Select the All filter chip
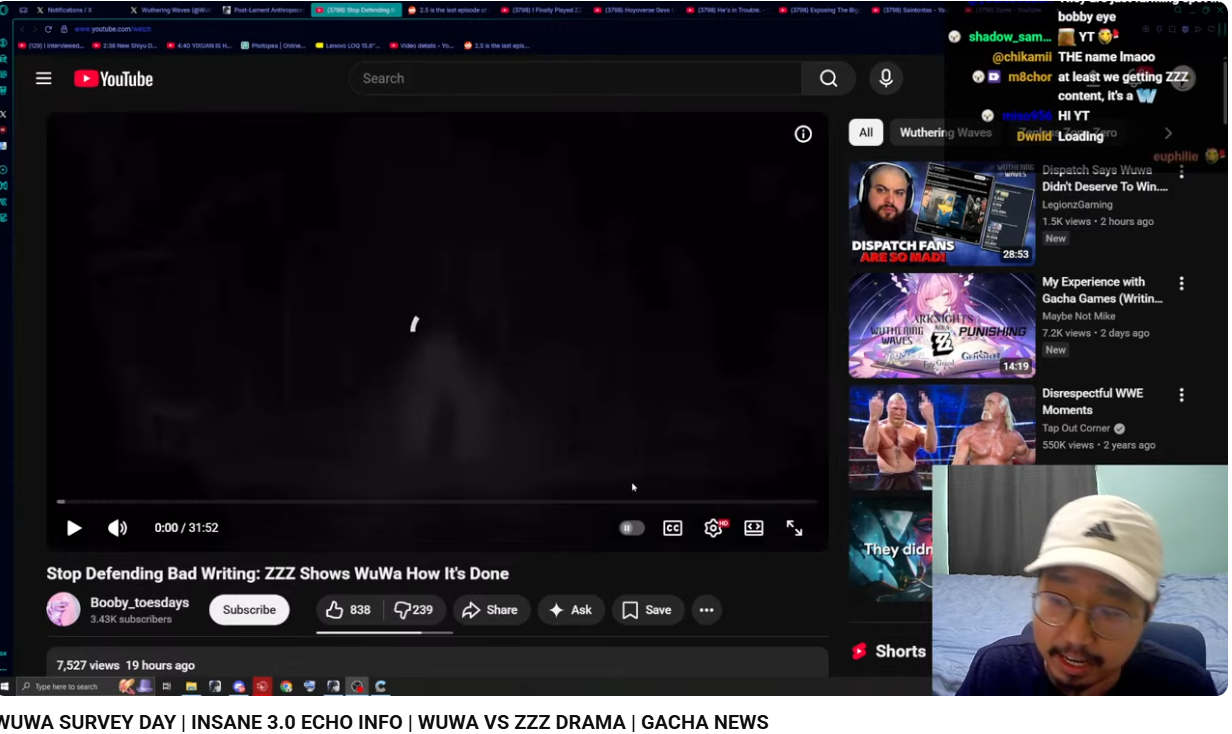The height and width of the screenshot is (734, 1232). point(866,132)
